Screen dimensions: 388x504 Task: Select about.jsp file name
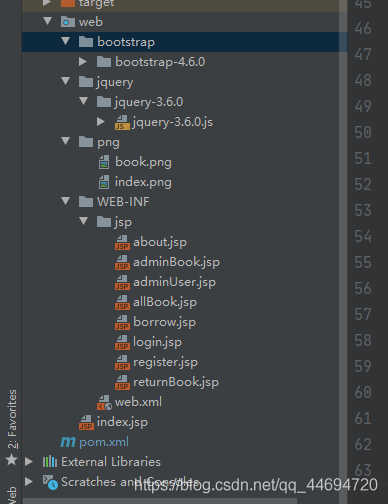point(160,242)
